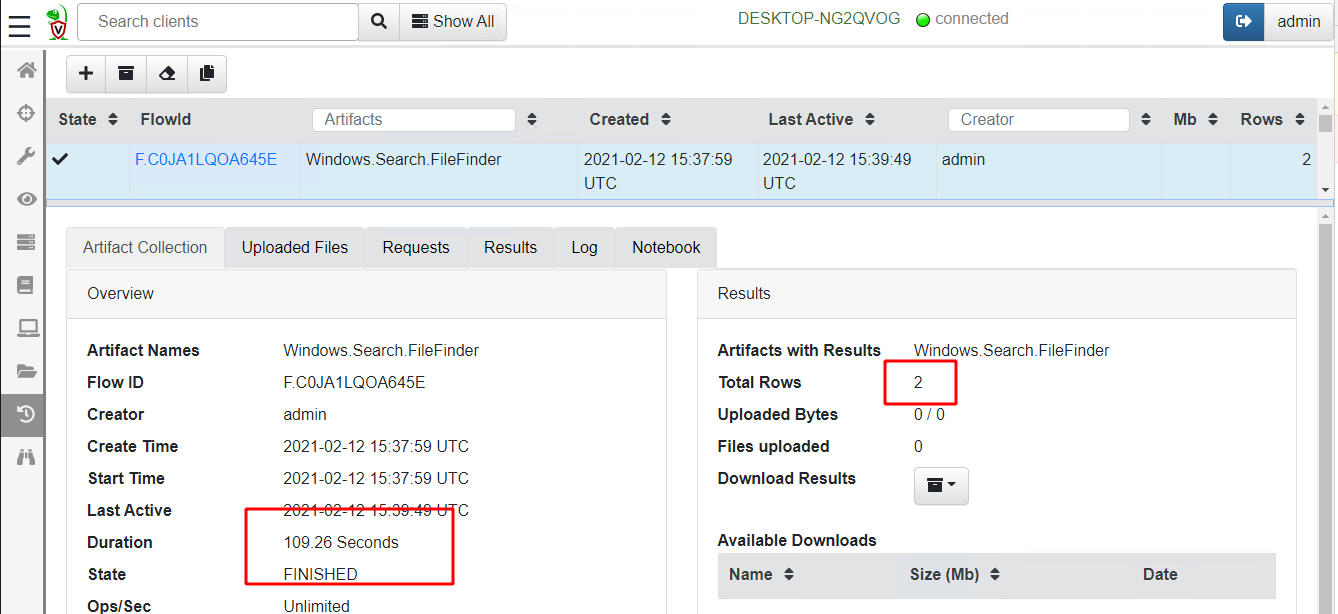The image size is (1338, 614).
Task: Open flow link F.C0JA1LQOA645E
Action: point(206,159)
